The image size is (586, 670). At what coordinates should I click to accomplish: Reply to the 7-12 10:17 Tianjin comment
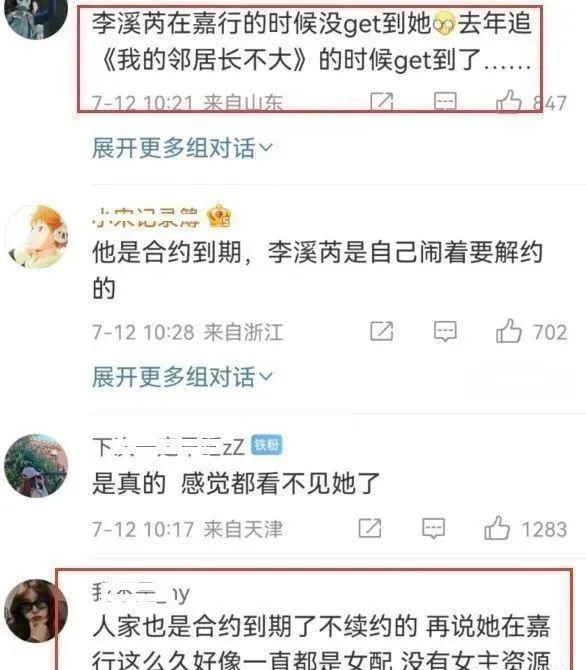433,529
